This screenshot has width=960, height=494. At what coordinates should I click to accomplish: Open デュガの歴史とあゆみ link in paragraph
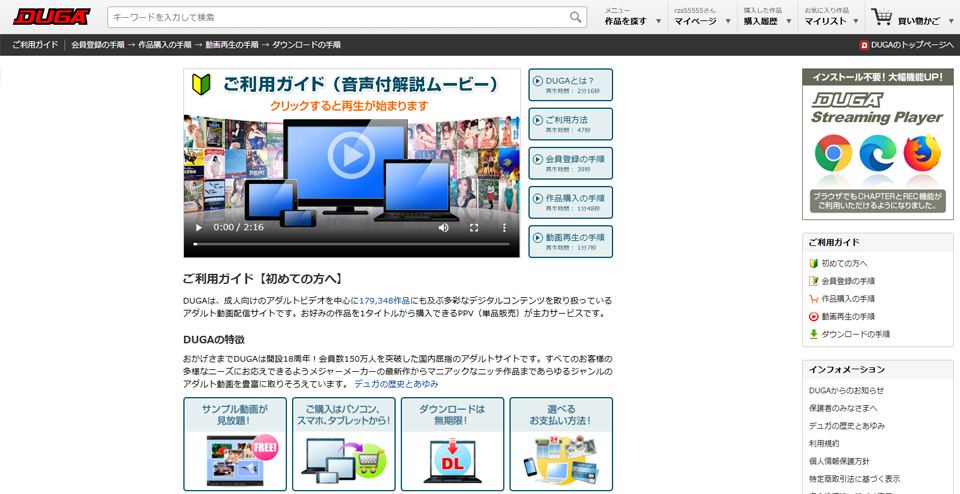(396, 384)
